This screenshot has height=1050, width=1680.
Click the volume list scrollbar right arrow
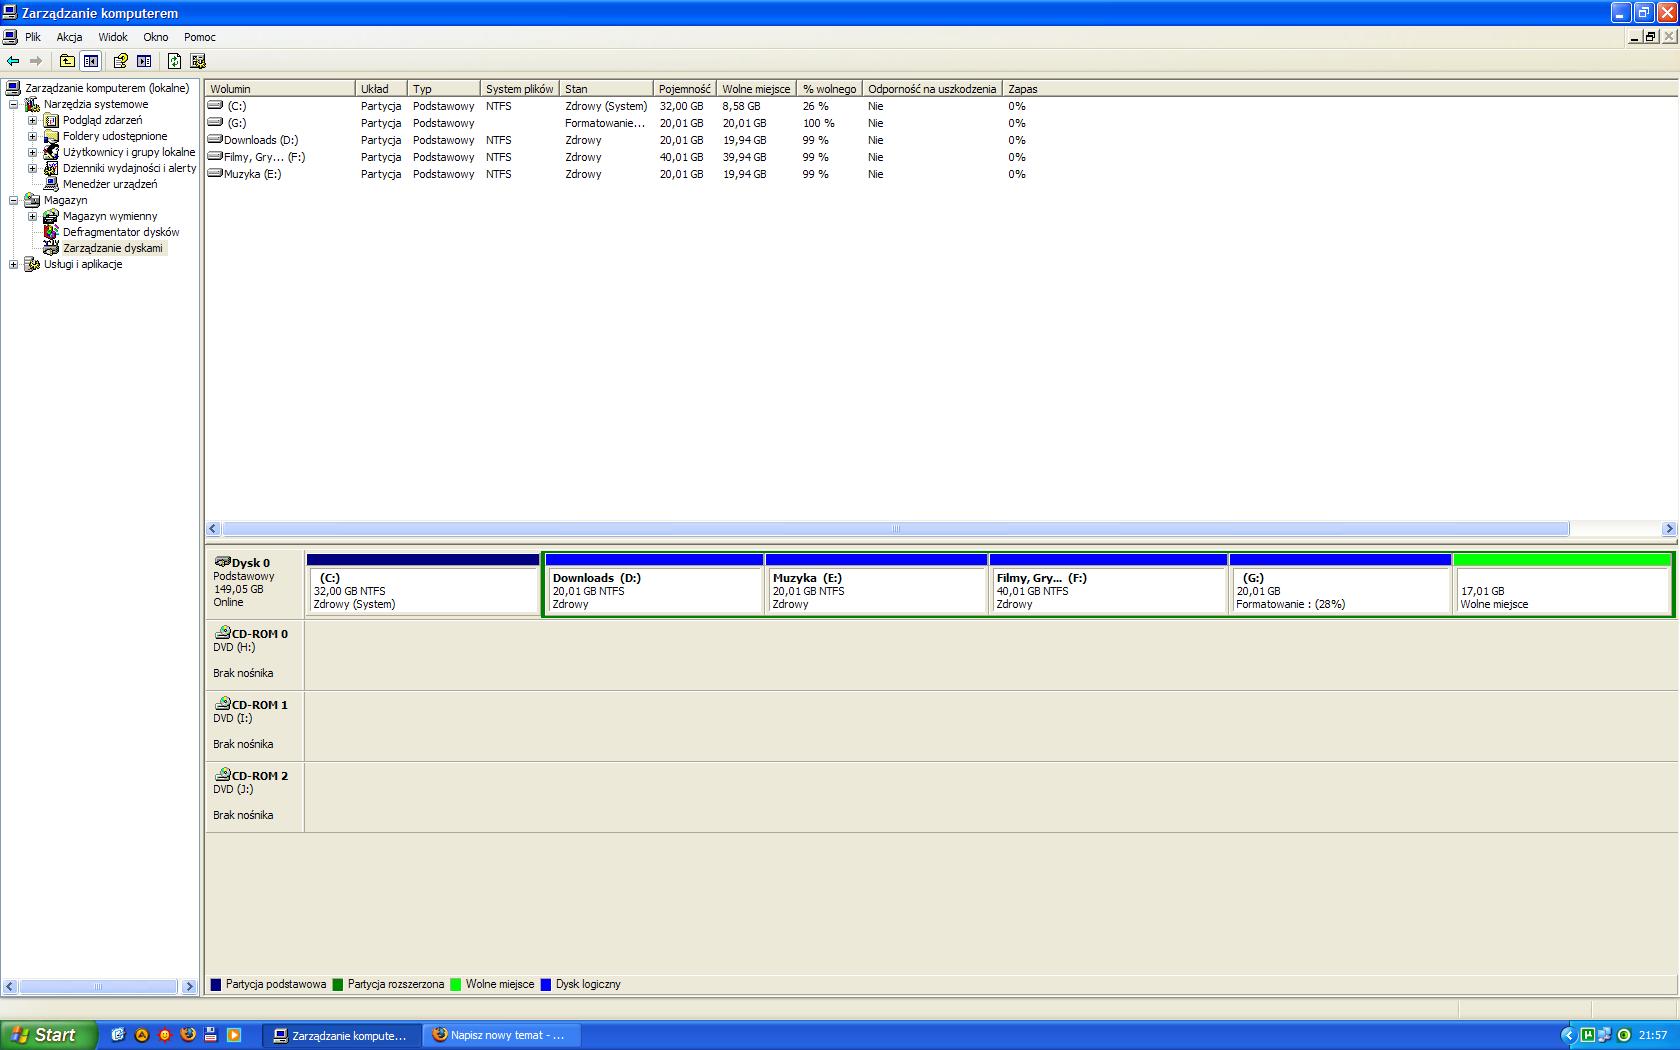[x=1669, y=529]
